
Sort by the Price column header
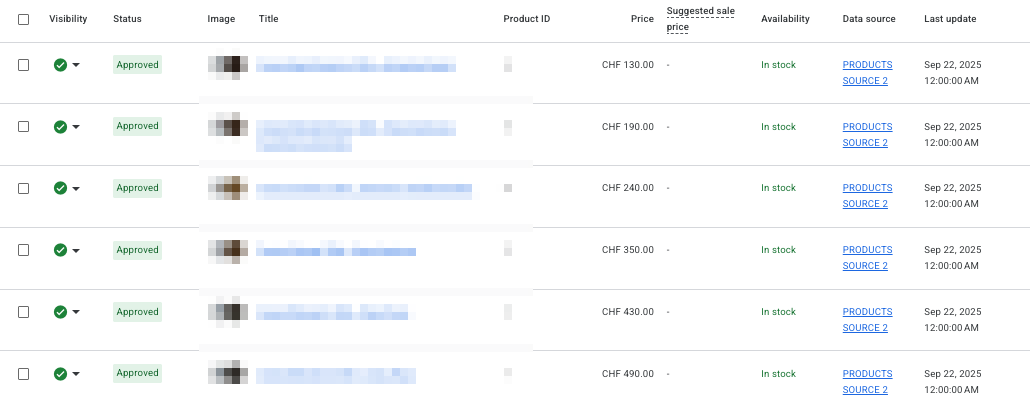[640, 19]
